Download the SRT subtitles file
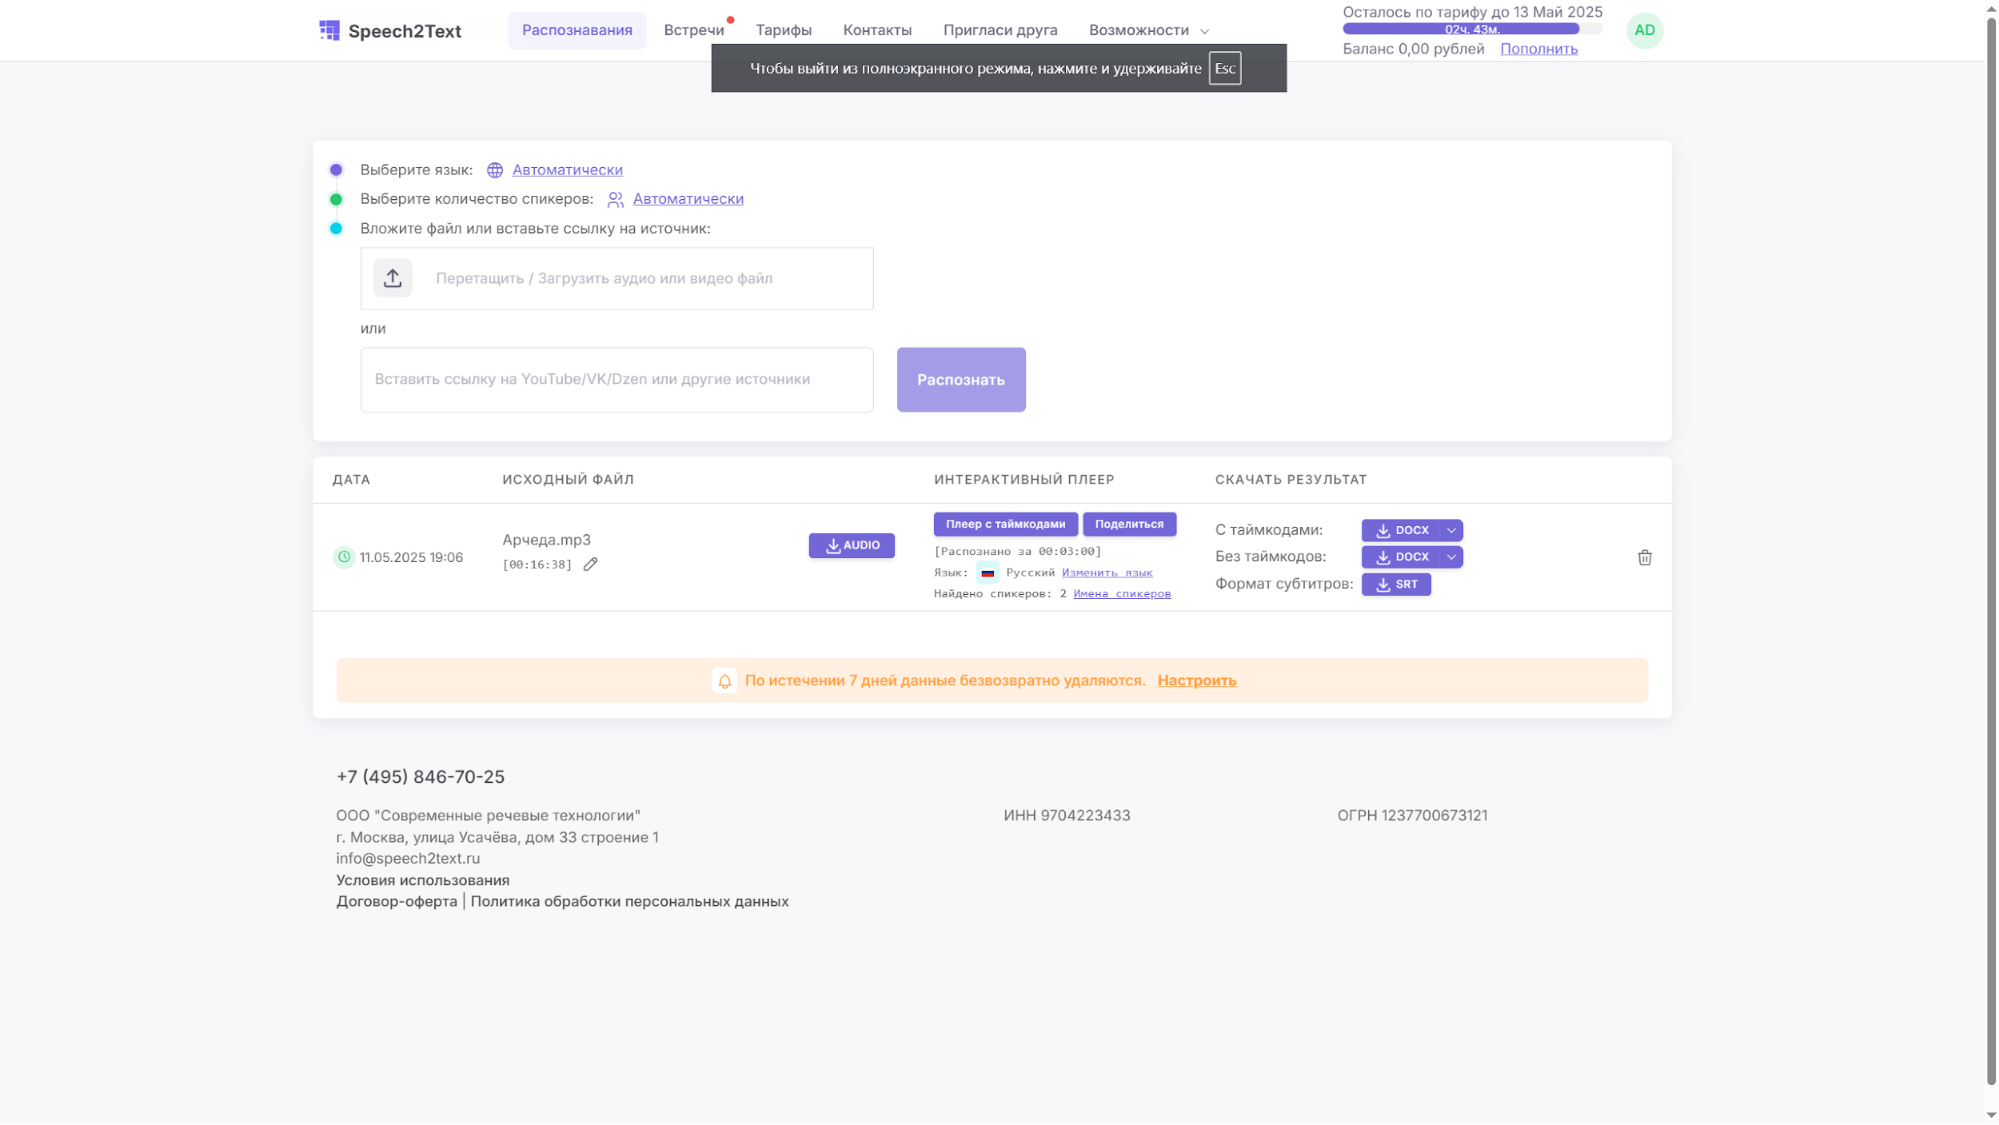1999x1125 pixels. tap(1396, 585)
